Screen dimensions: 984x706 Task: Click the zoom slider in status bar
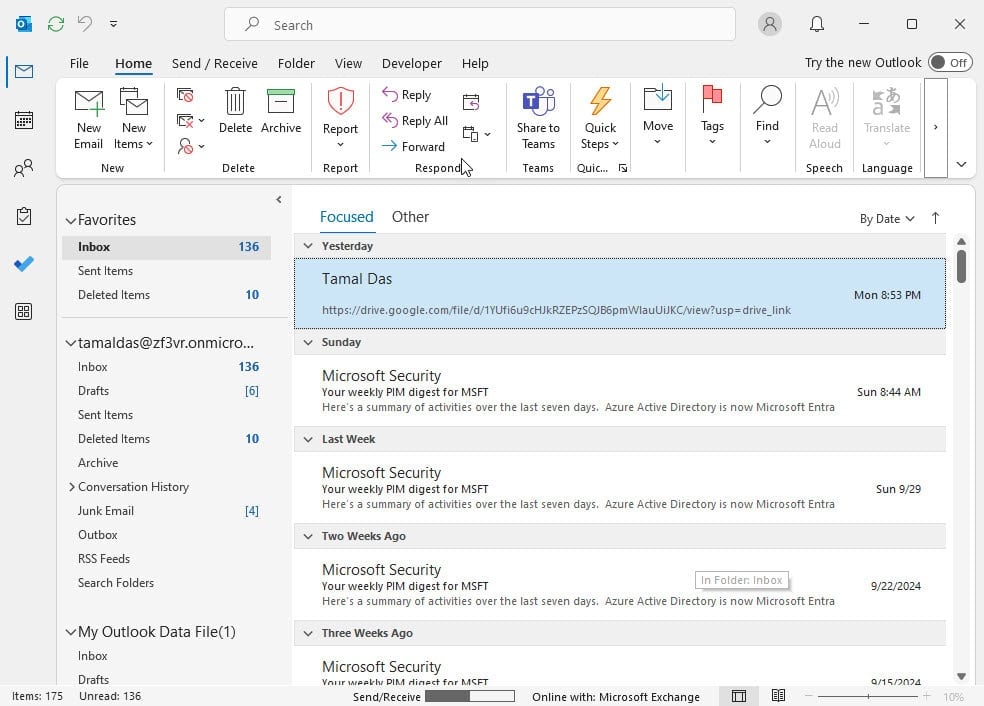tap(868, 696)
